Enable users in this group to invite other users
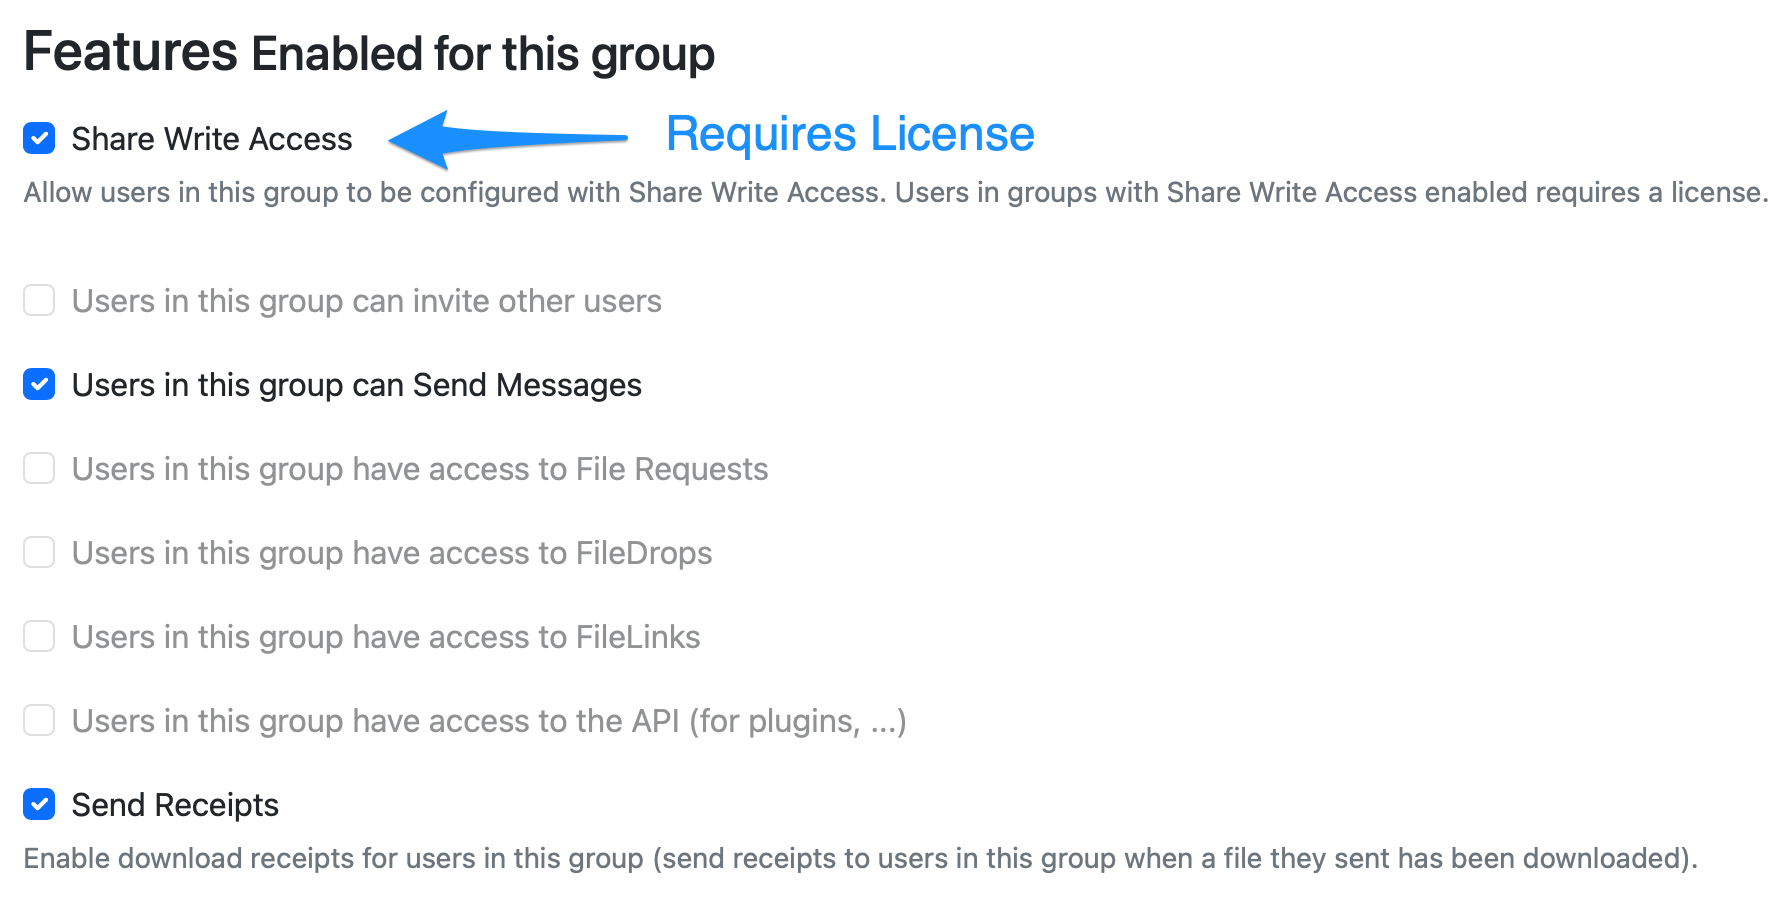Screen dimensions: 1788x916 pos(39,300)
